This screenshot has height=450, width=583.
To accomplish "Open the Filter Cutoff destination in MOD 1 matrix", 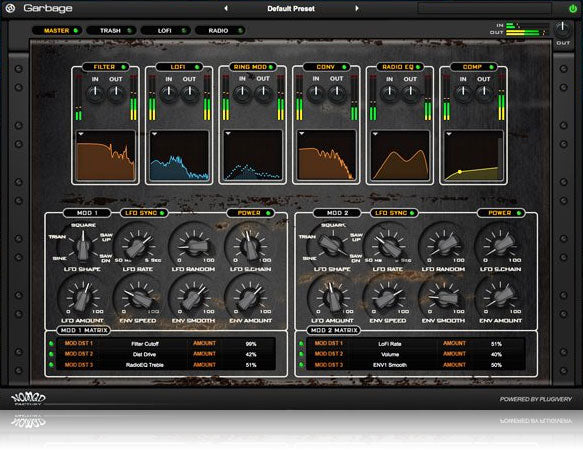I will pos(145,344).
